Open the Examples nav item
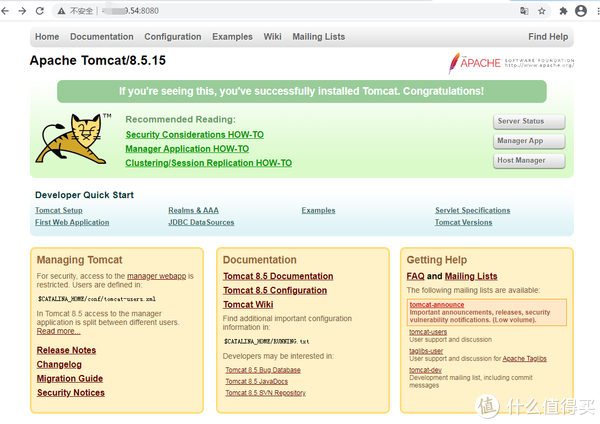This screenshot has width=600, height=424. 232,37
